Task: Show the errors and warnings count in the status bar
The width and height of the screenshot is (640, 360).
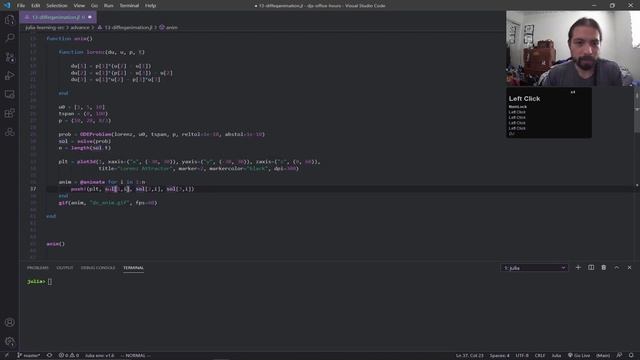Action: click(x=69, y=356)
